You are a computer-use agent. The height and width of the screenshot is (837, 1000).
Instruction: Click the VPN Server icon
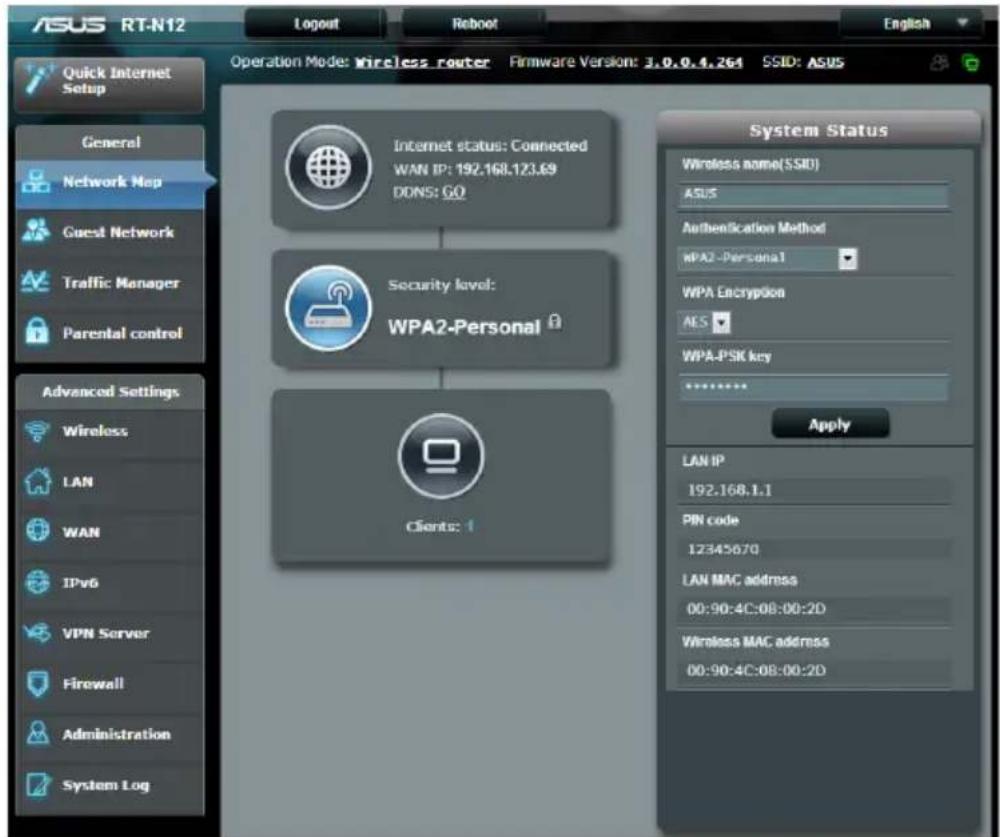pyautogui.click(x=37, y=633)
